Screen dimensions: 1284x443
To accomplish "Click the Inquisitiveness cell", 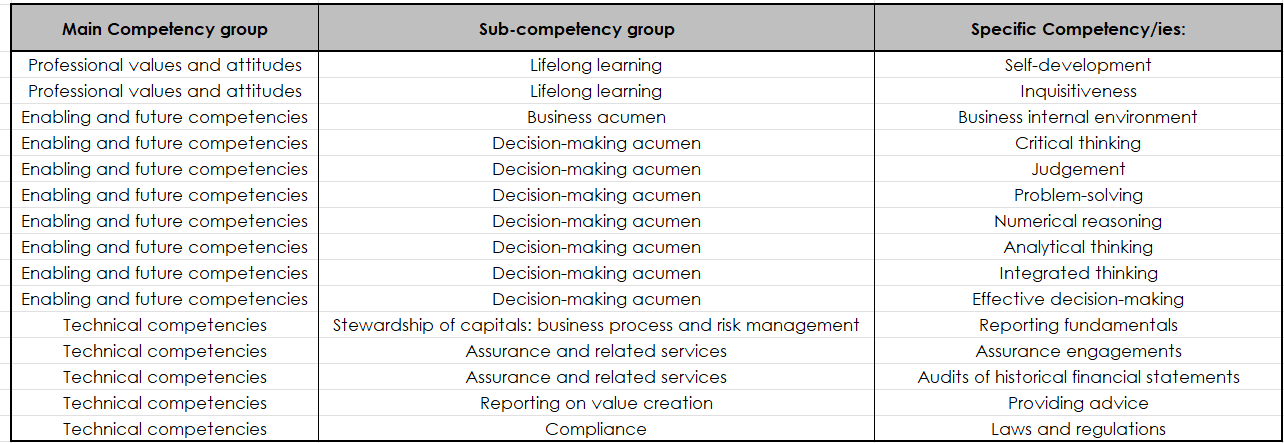I will (1078, 91).
